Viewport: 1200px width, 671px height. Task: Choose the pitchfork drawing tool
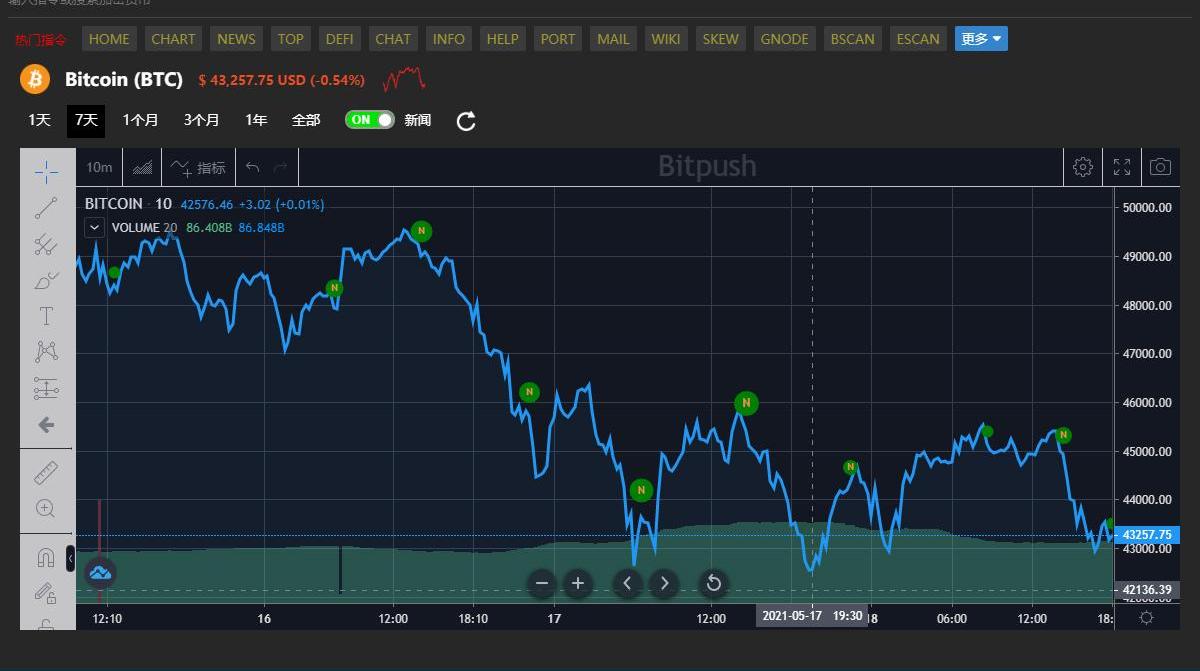pyautogui.click(x=46, y=244)
